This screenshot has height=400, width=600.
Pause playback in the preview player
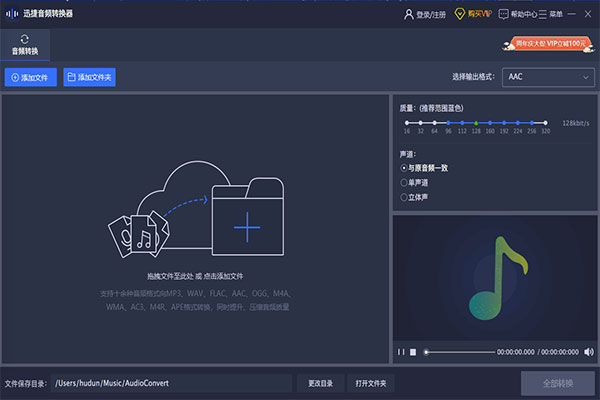[x=401, y=352]
